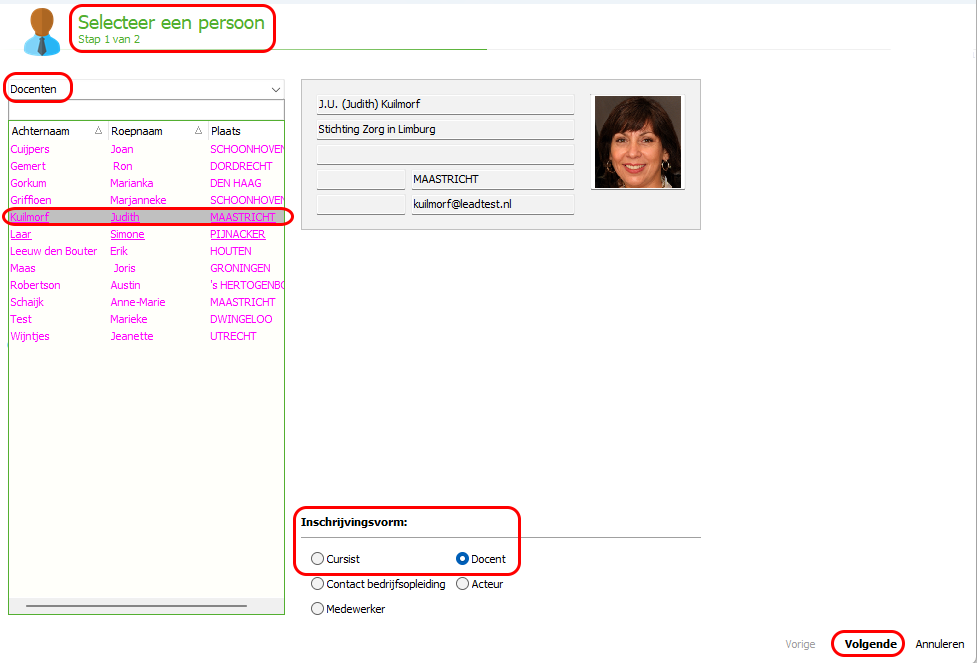Select the Maas row
The width and height of the screenshot is (977, 663).
click(x=146, y=268)
